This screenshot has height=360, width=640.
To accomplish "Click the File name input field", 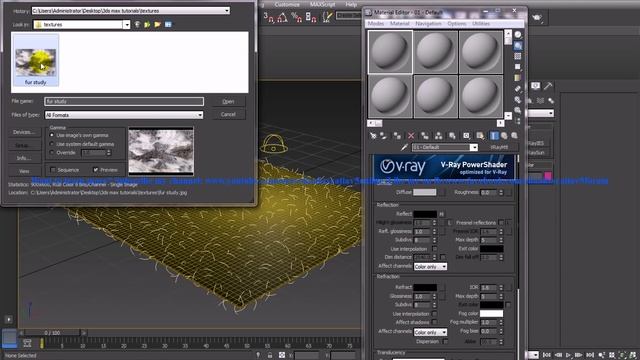I will coord(124,101).
